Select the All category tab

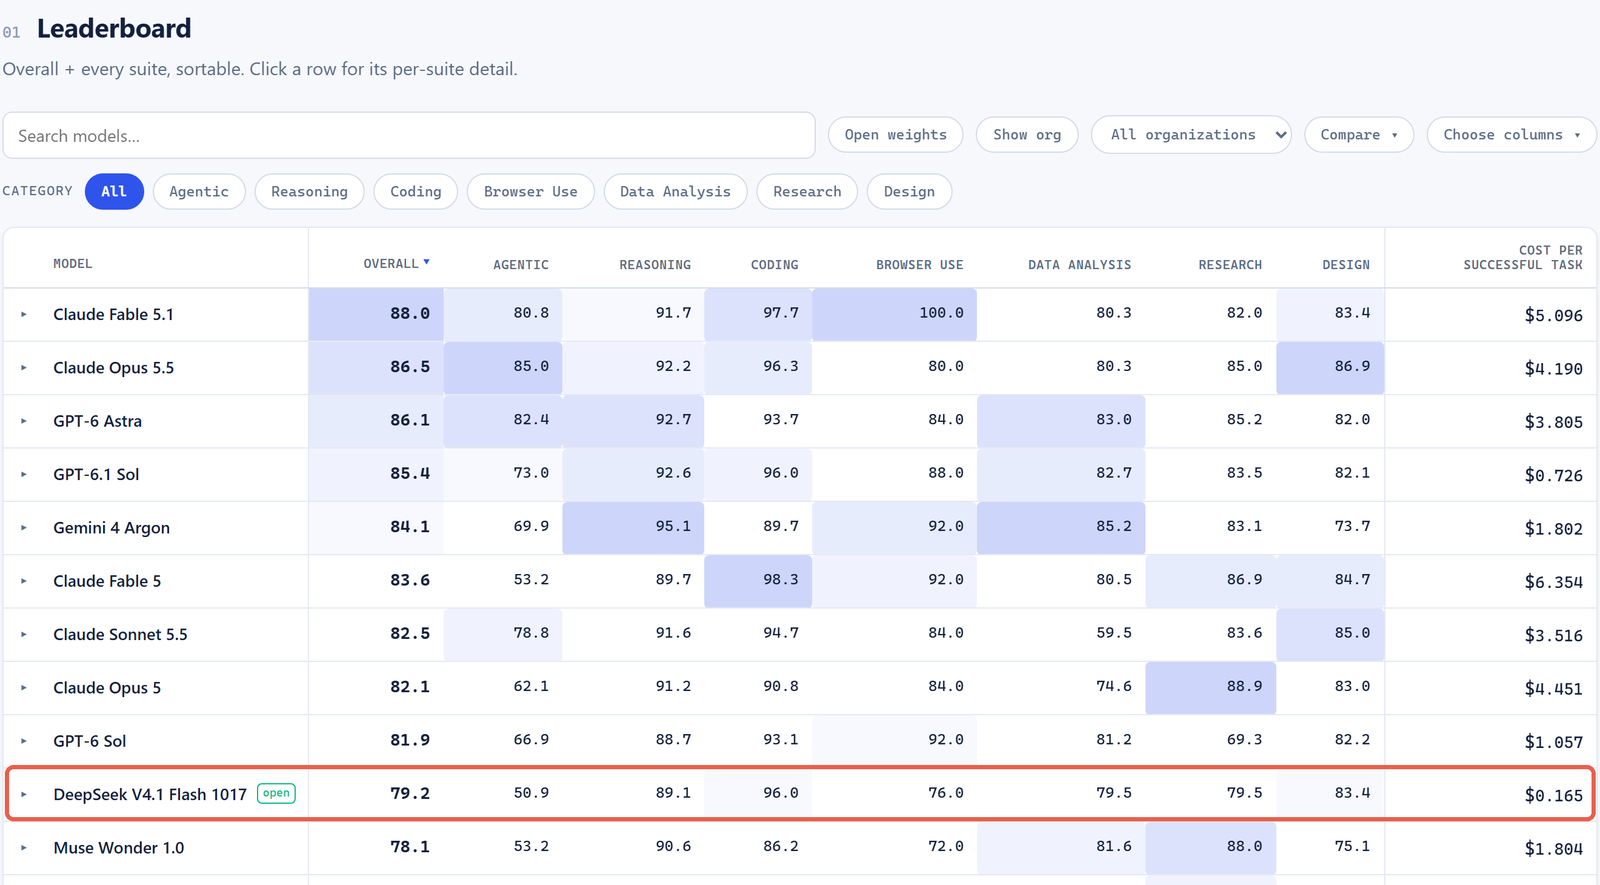coord(114,191)
